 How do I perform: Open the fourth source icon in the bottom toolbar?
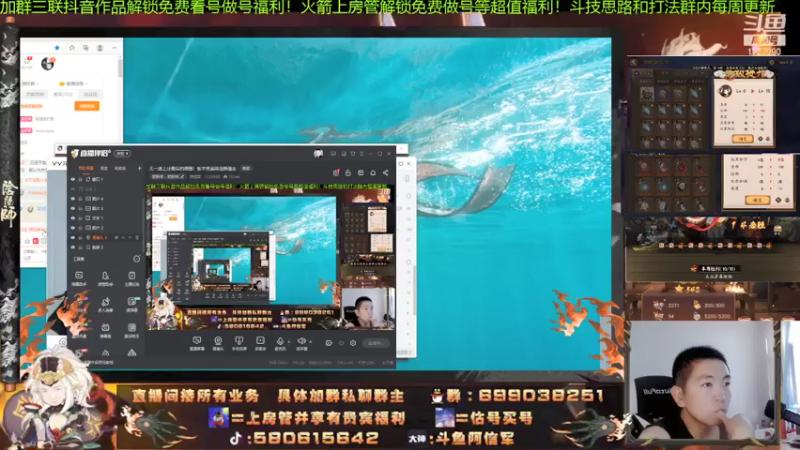[x=260, y=340]
